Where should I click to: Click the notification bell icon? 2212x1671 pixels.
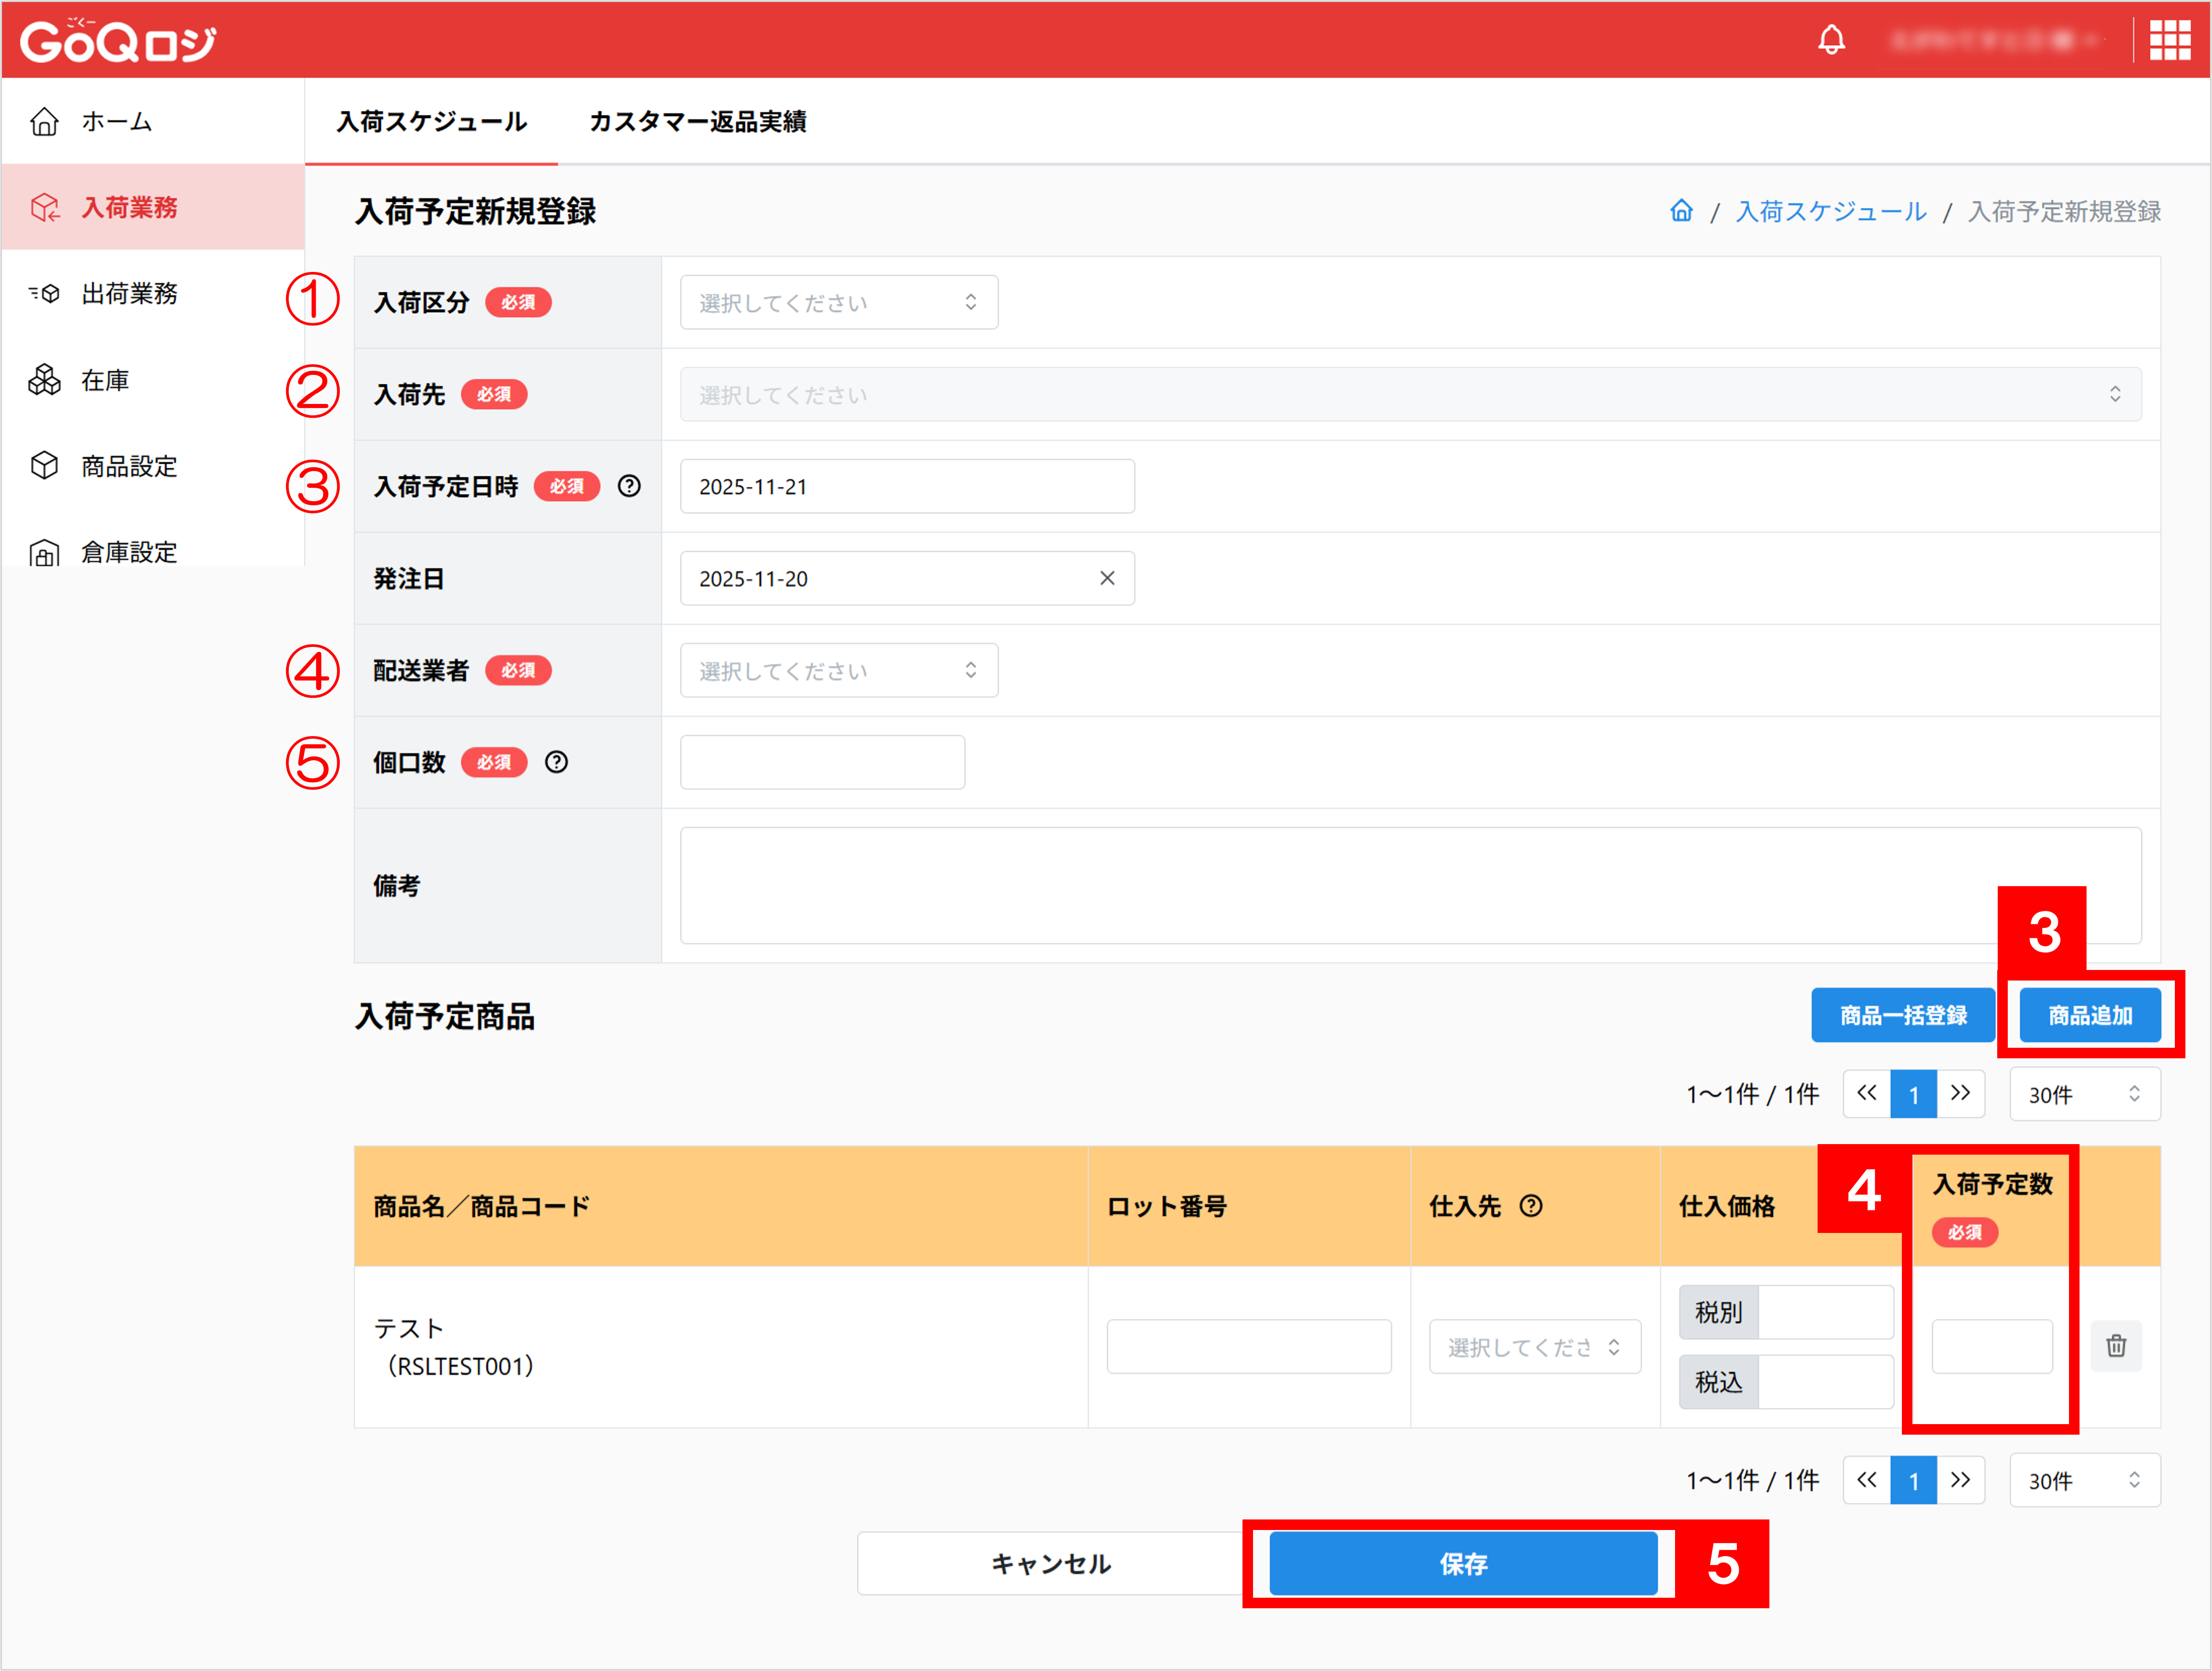[1831, 40]
